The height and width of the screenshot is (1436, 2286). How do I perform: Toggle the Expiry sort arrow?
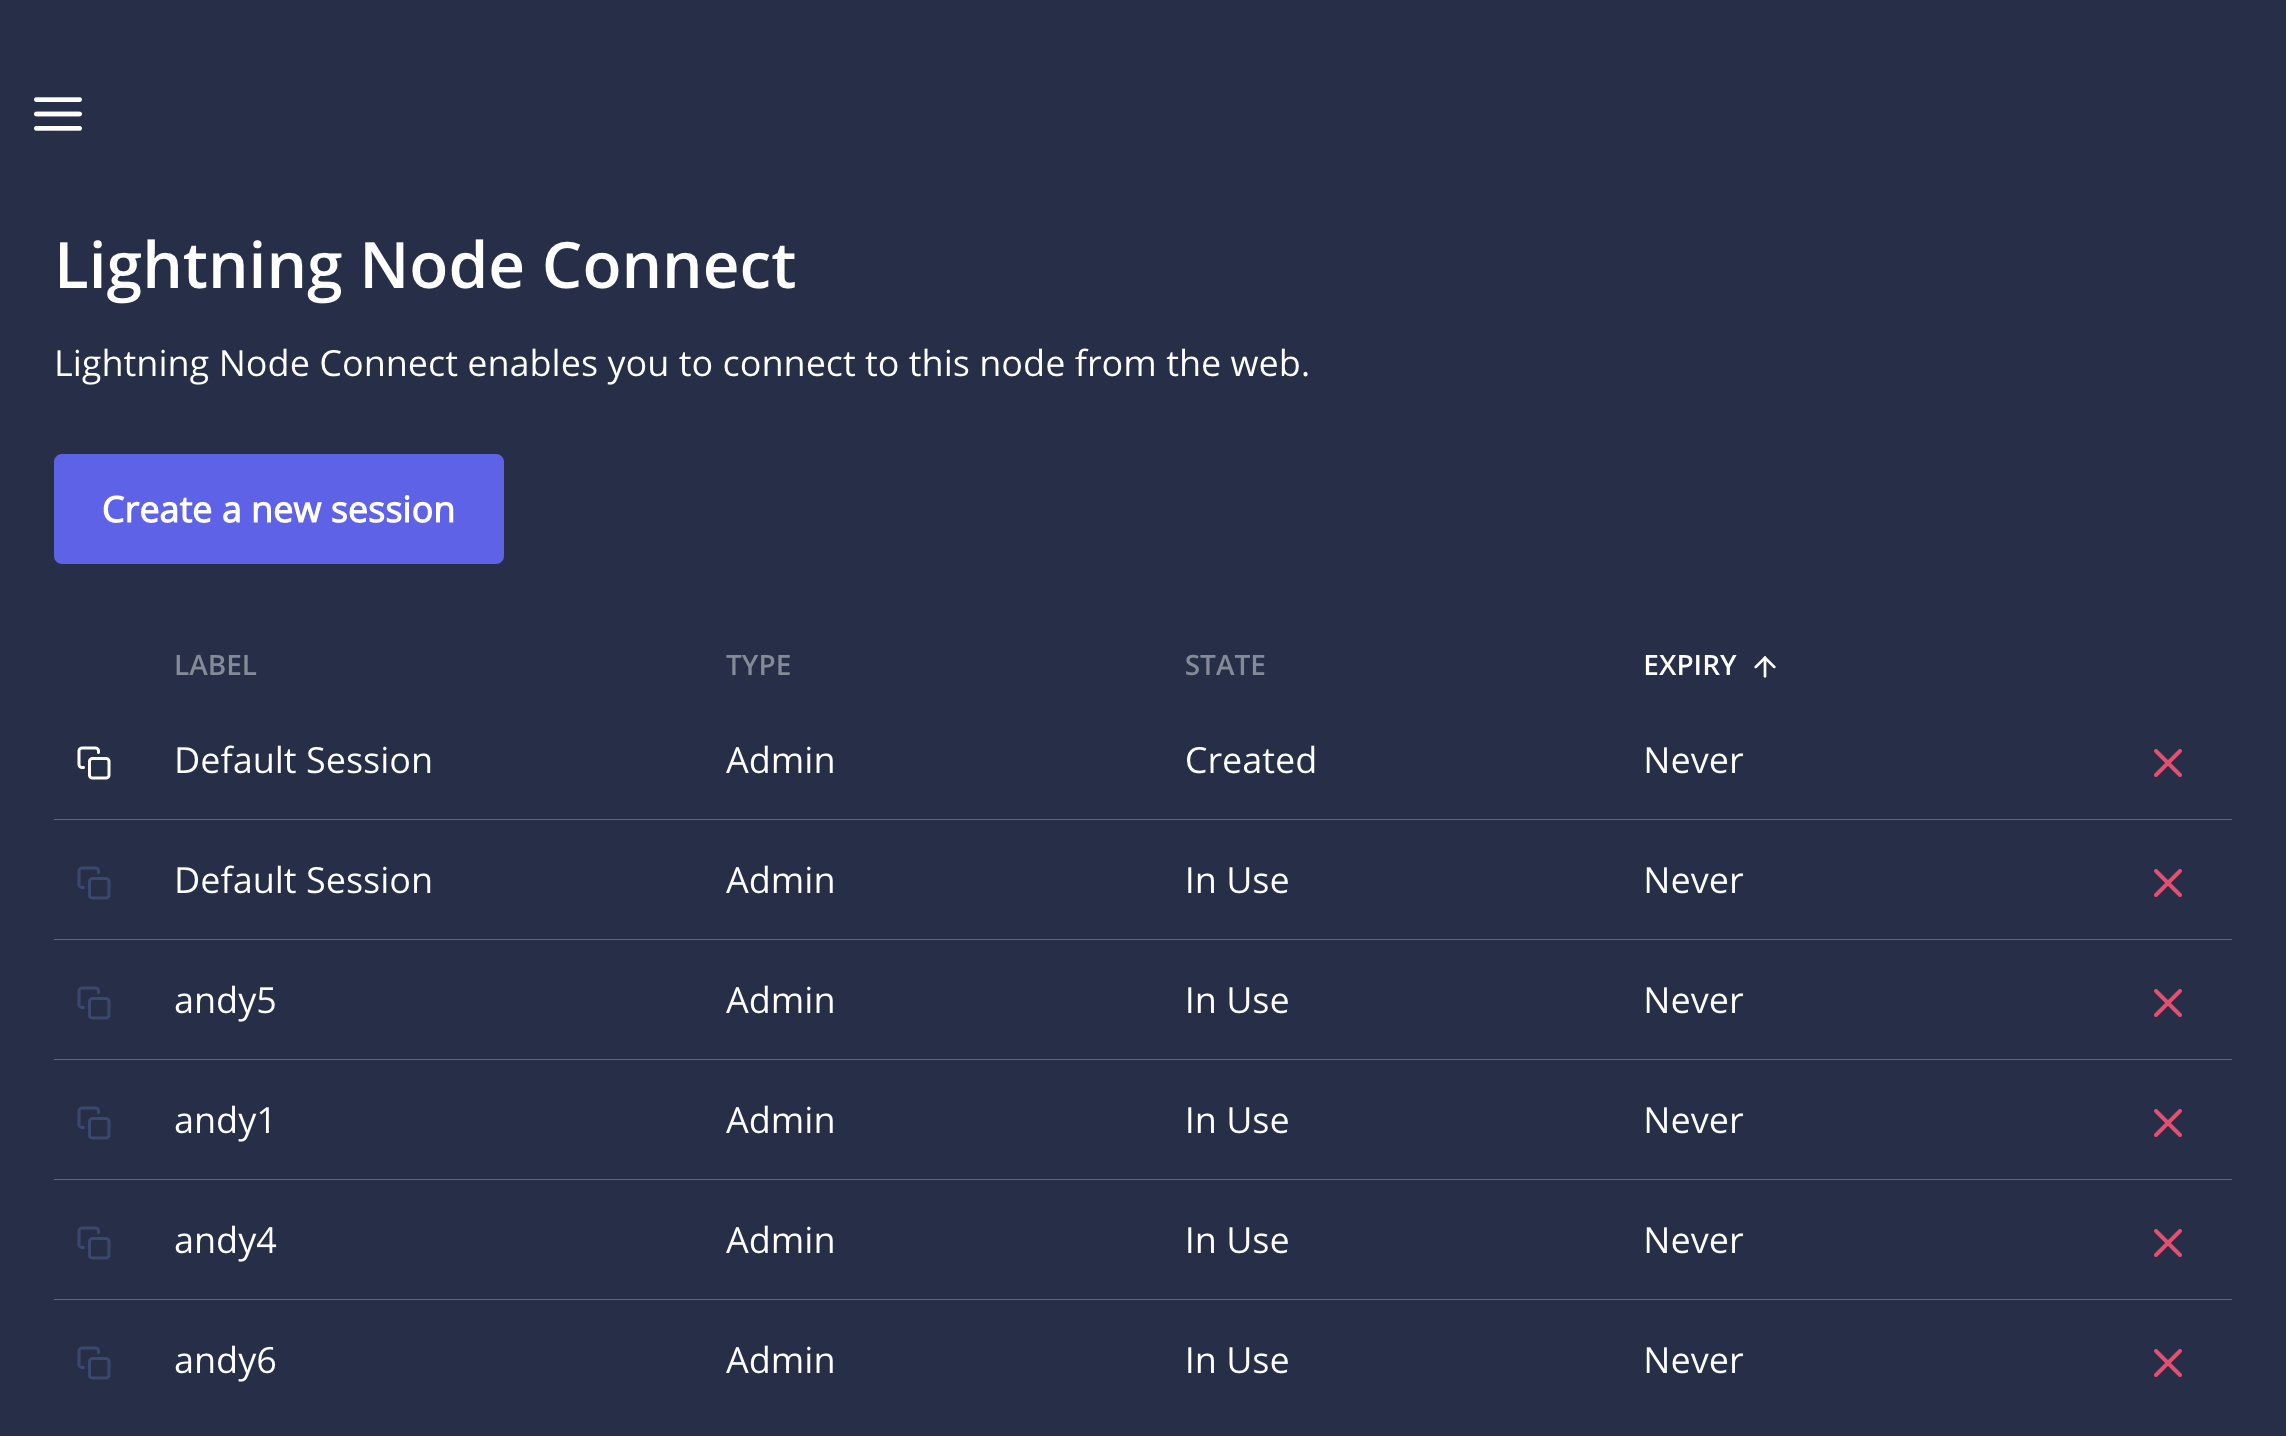pos(1765,666)
